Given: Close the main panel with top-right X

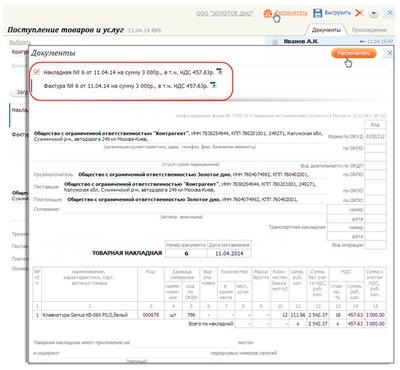Looking at the screenshot, I should tap(389, 13).
